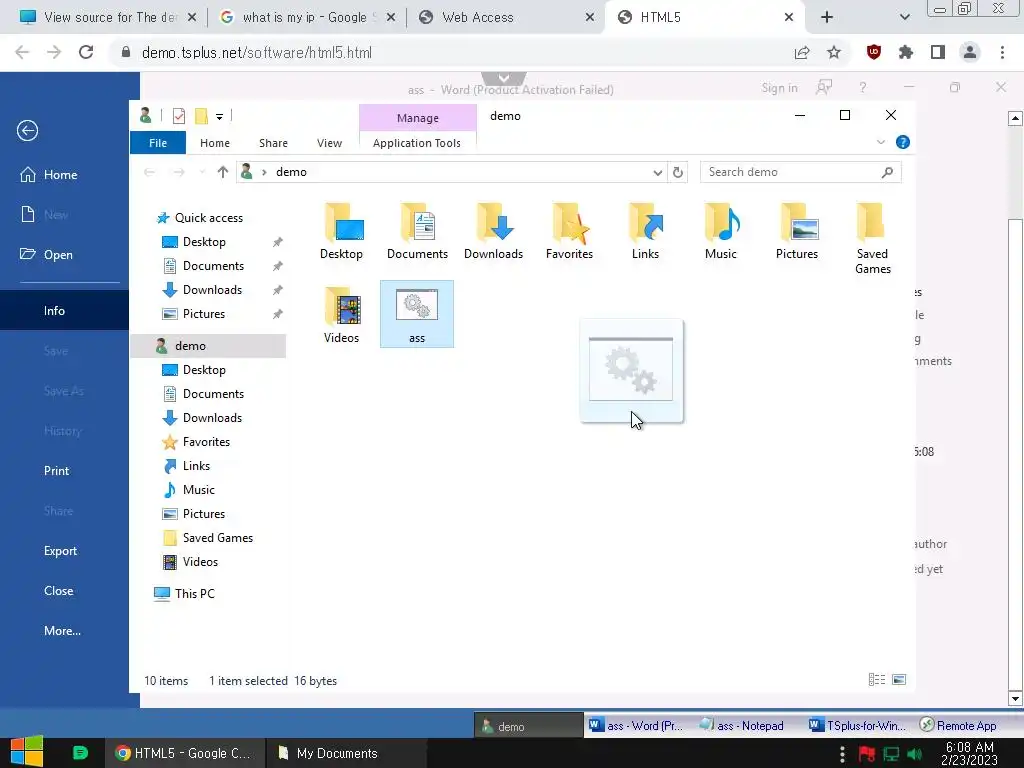Click Sign in in the Word title bar
Viewport: 1024px width, 768px height.
pyautogui.click(x=779, y=88)
